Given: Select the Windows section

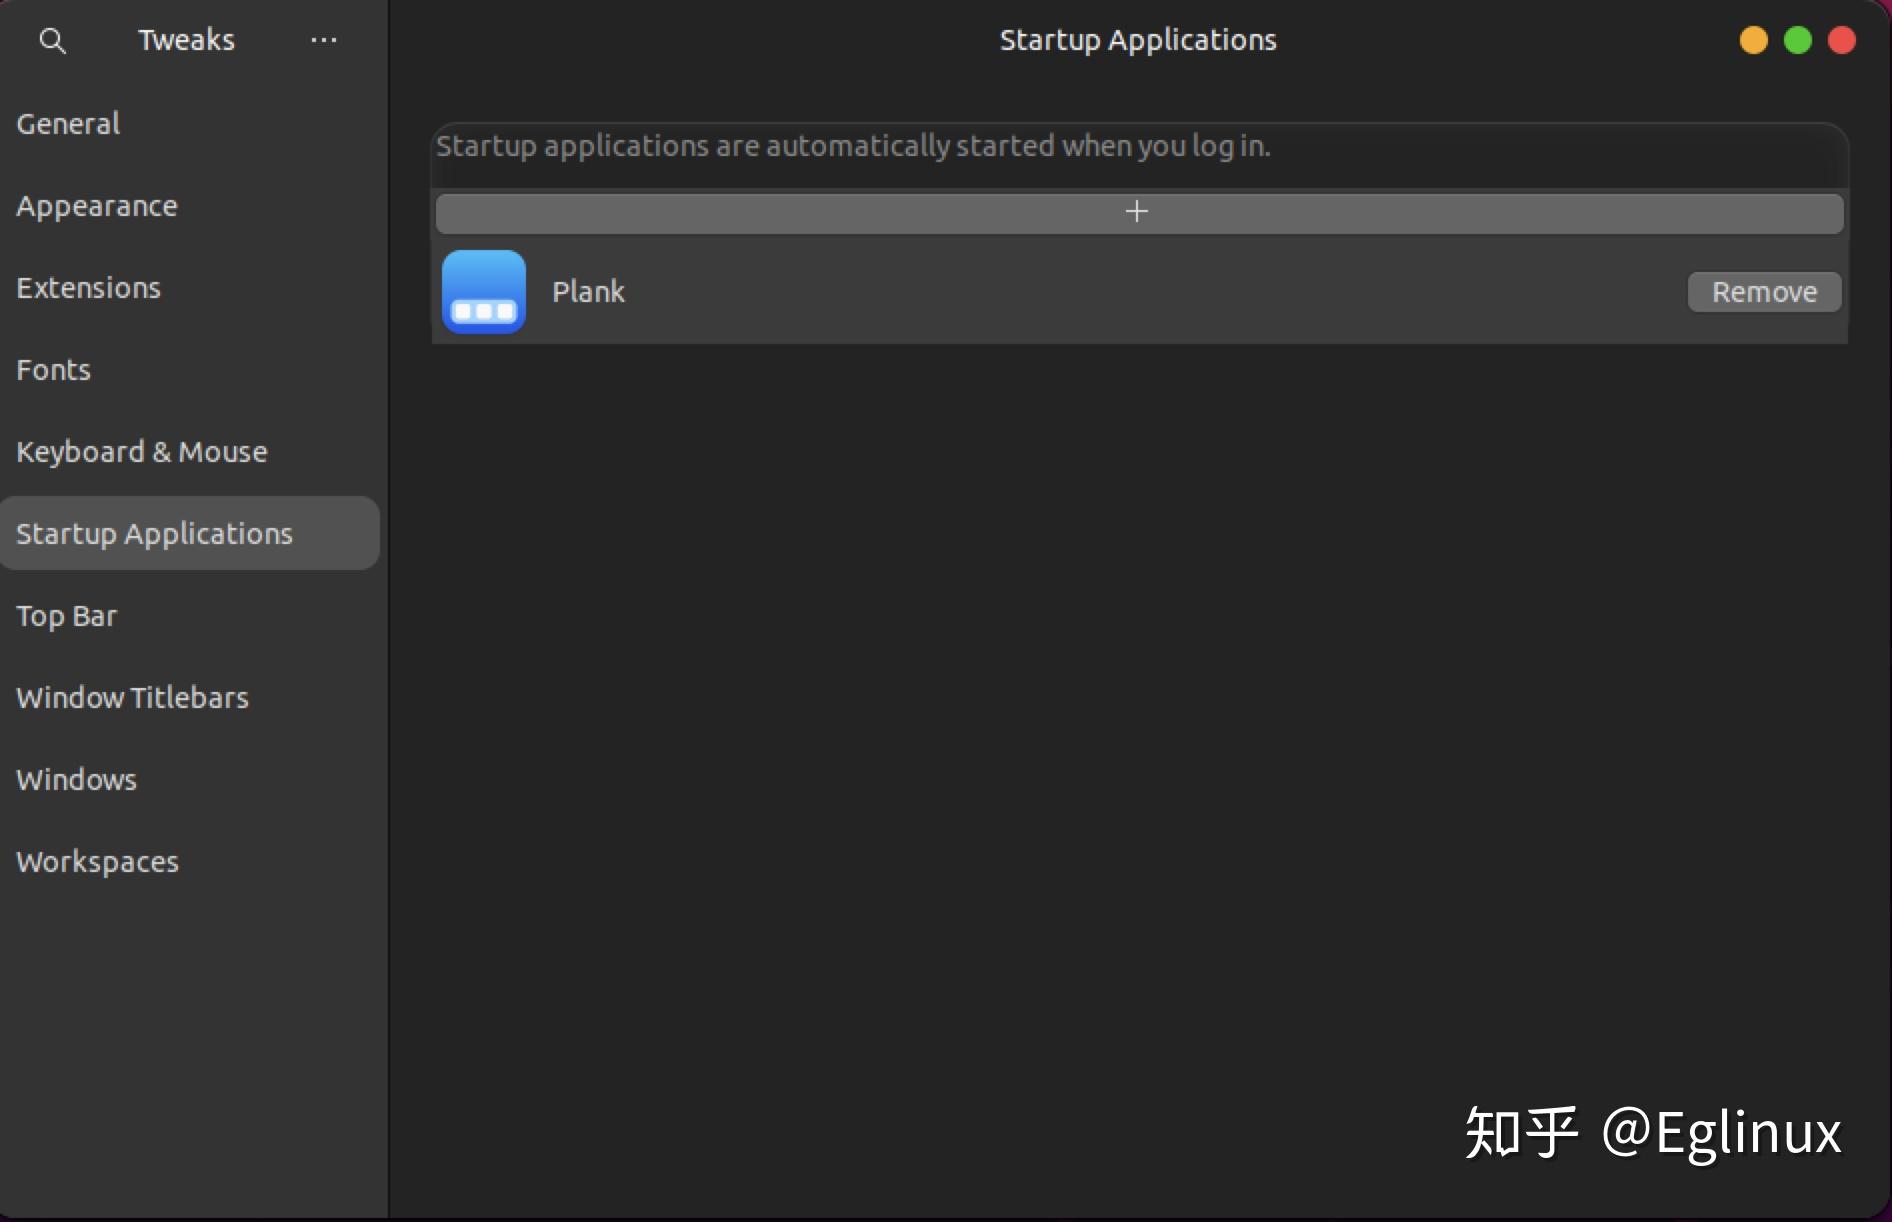Looking at the screenshot, I should [x=76, y=780].
